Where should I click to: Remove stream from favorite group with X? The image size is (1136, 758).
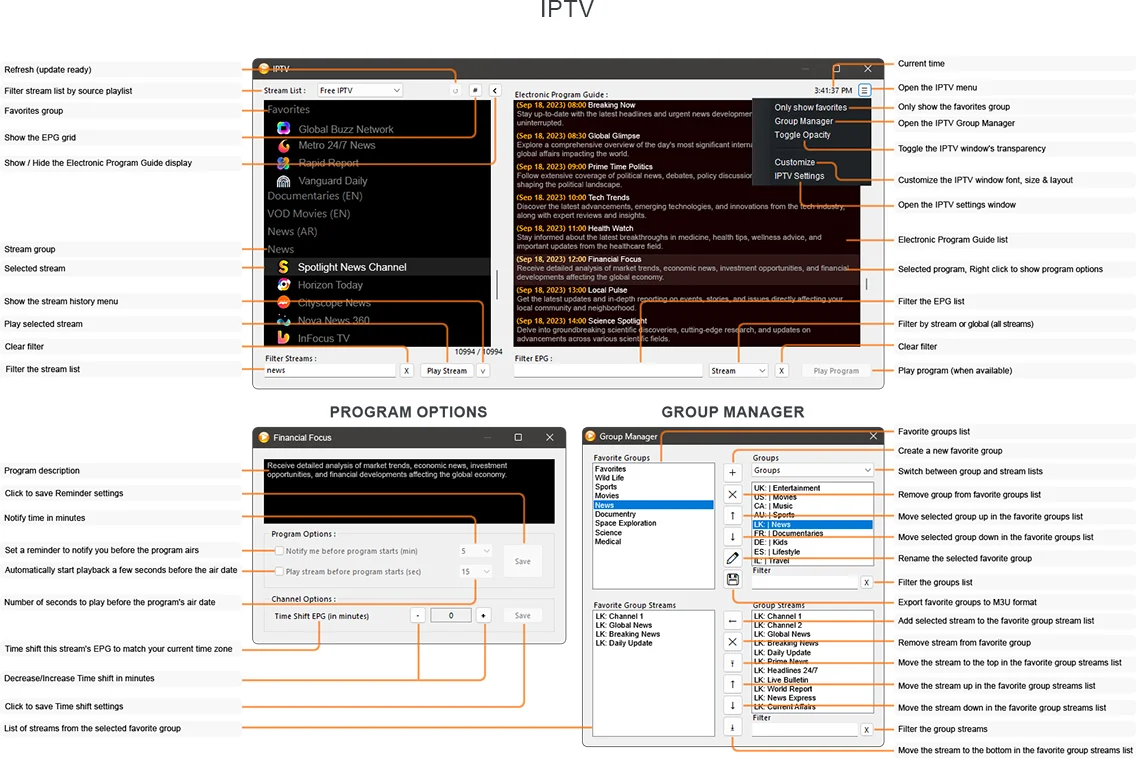[732, 642]
